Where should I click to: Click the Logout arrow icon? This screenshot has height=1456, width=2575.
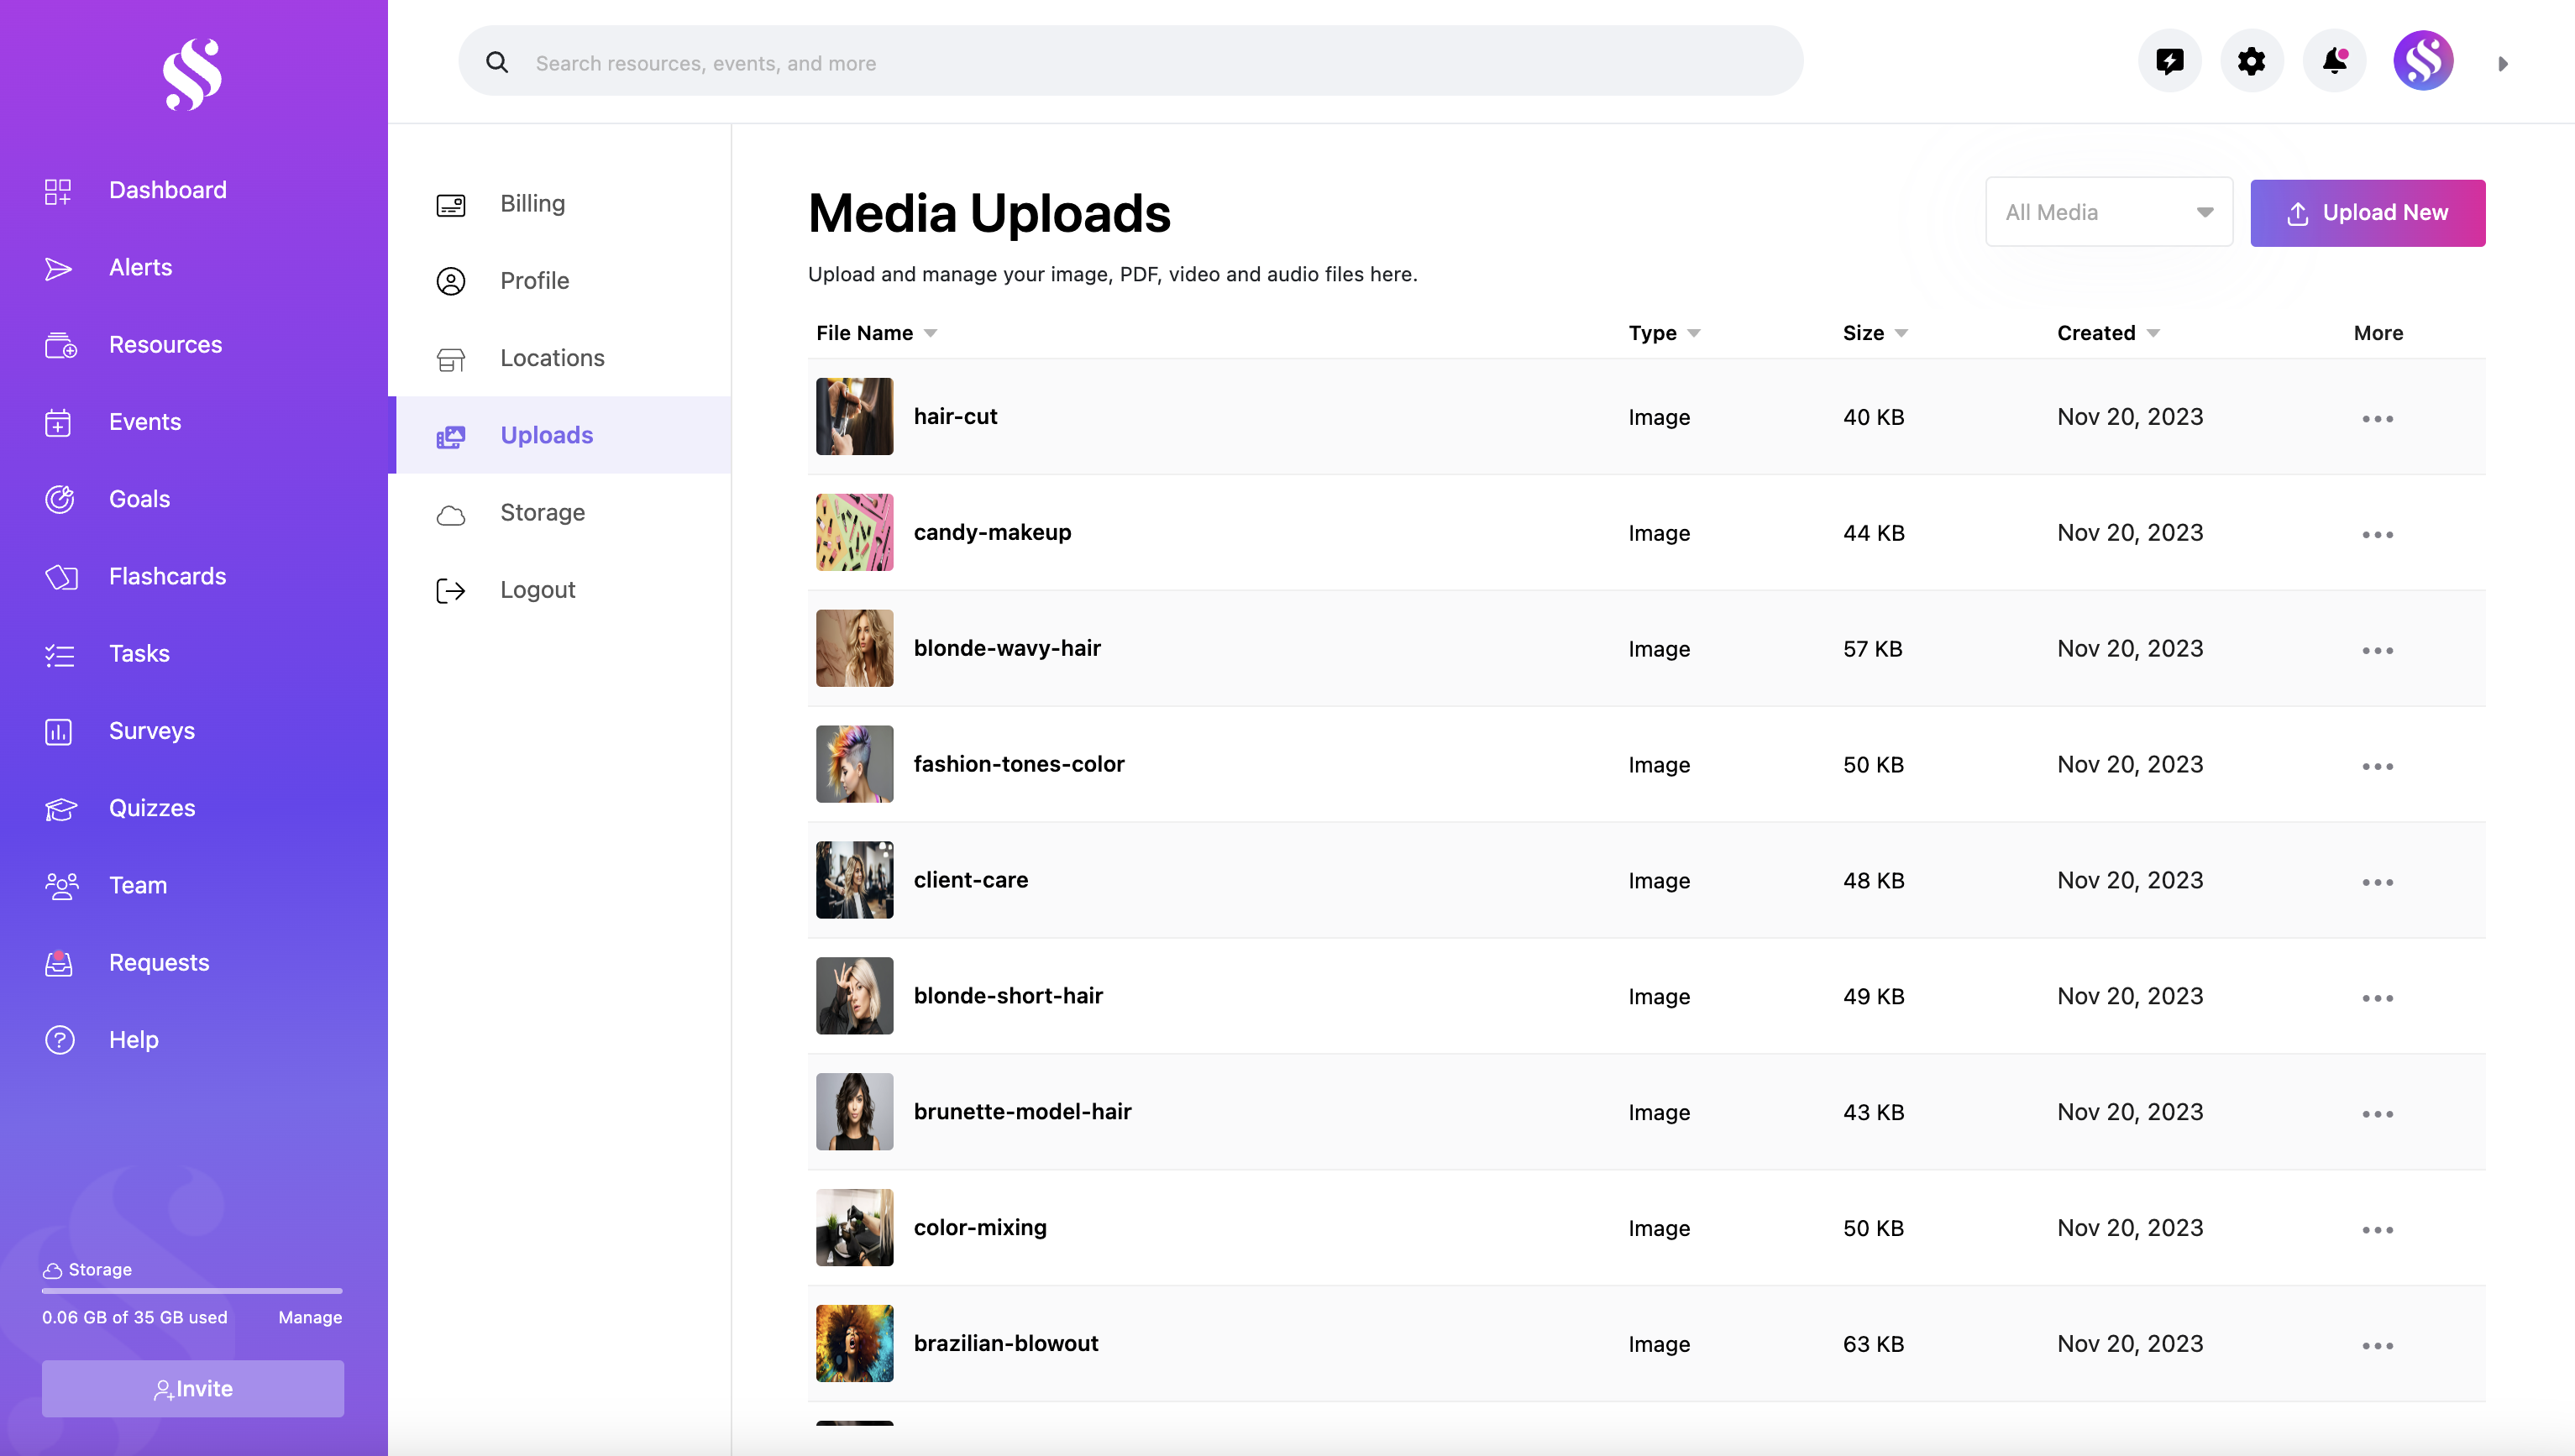pyautogui.click(x=451, y=591)
